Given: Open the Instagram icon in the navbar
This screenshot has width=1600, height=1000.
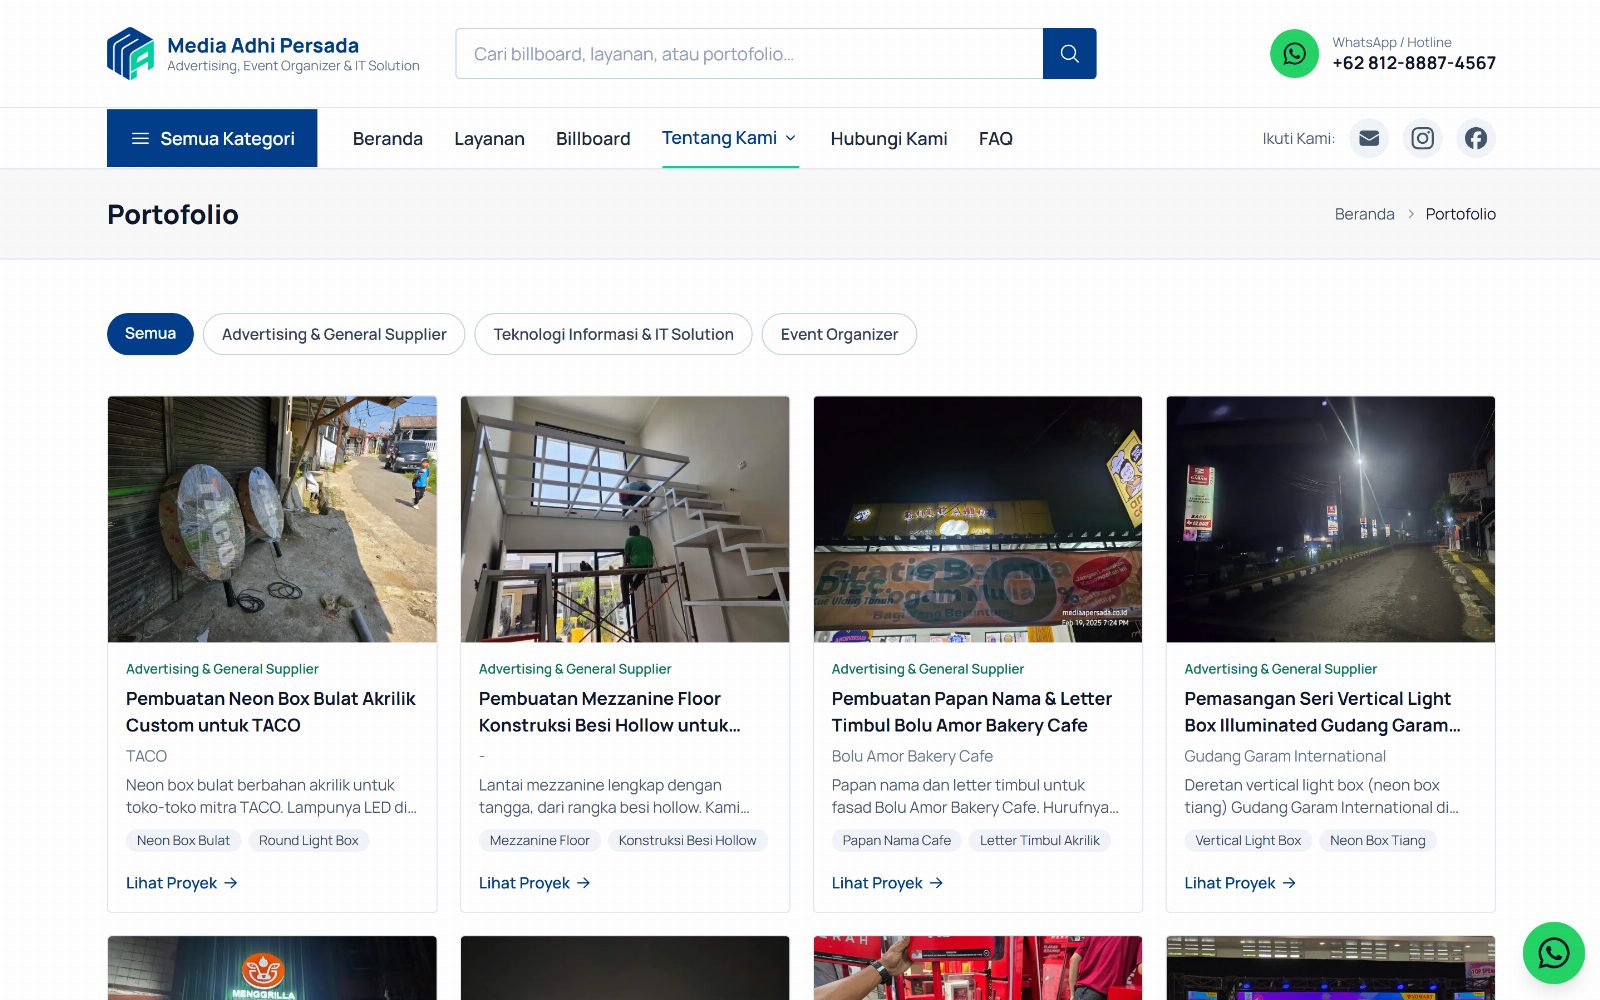Looking at the screenshot, I should click(1422, 138).
